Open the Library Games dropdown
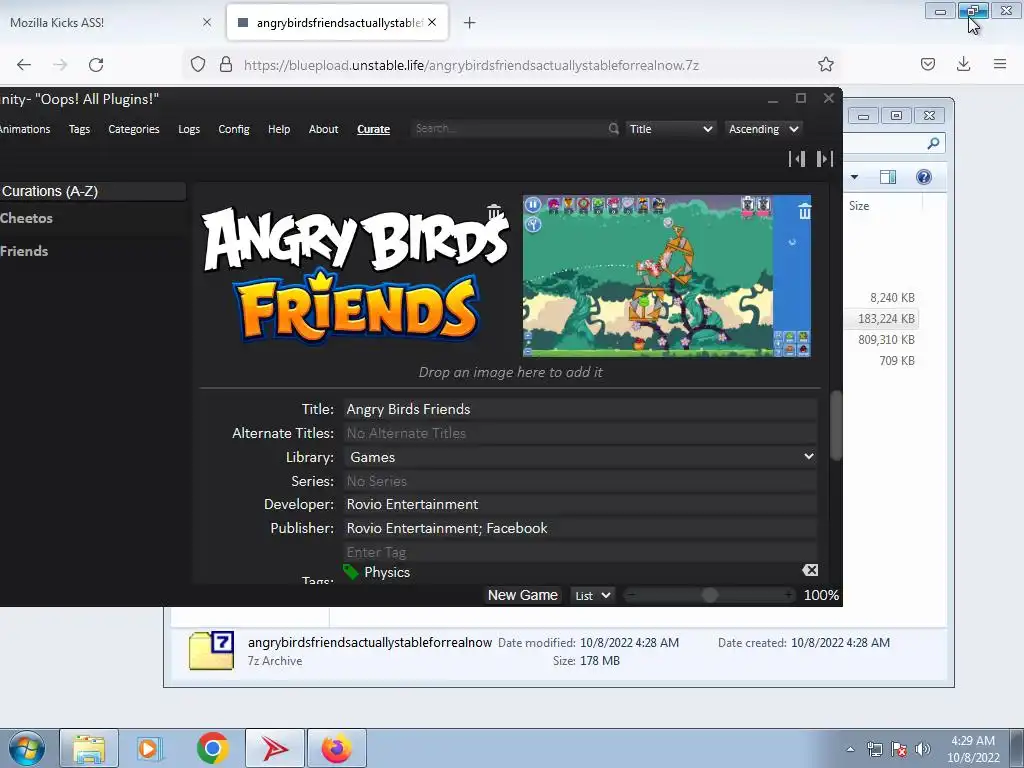Viewport: 1024px width, 768px height. pyautogui.click(x=581, y=457)
